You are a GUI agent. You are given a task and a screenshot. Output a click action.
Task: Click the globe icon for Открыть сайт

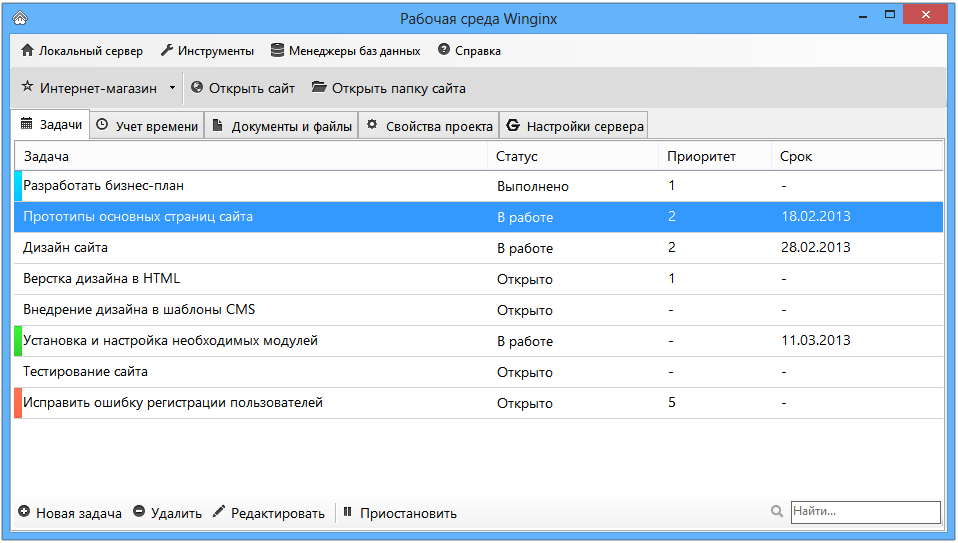coord(197,87)
